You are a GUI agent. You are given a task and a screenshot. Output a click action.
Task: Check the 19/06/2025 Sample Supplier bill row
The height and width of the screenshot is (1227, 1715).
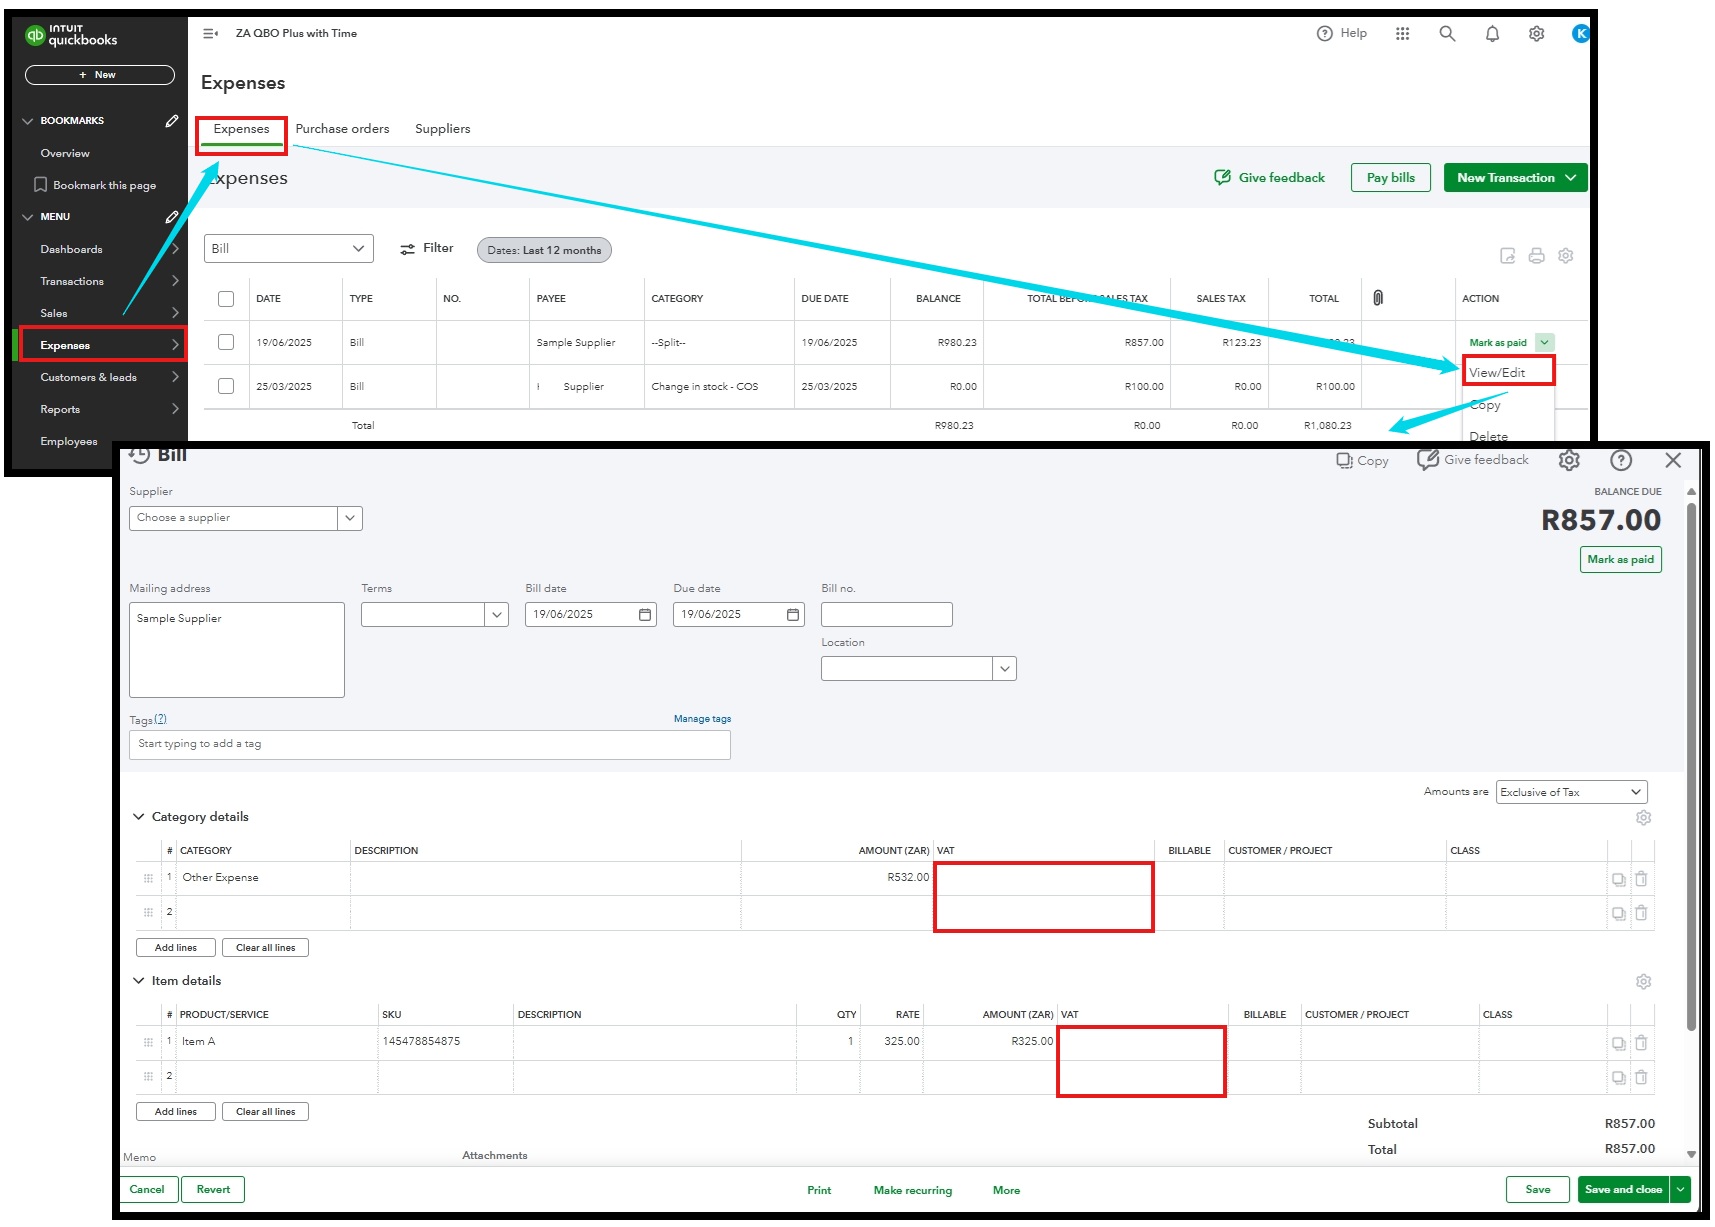point(226,342)
